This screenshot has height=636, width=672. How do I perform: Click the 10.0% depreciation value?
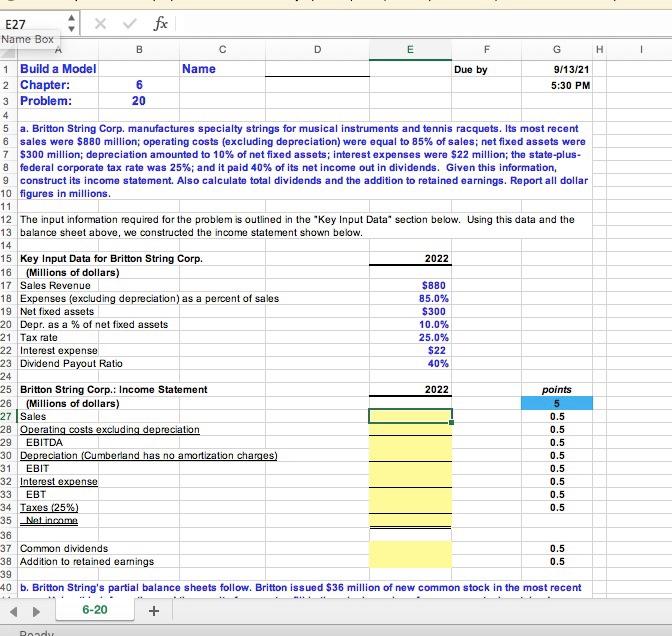coord(434,324)
